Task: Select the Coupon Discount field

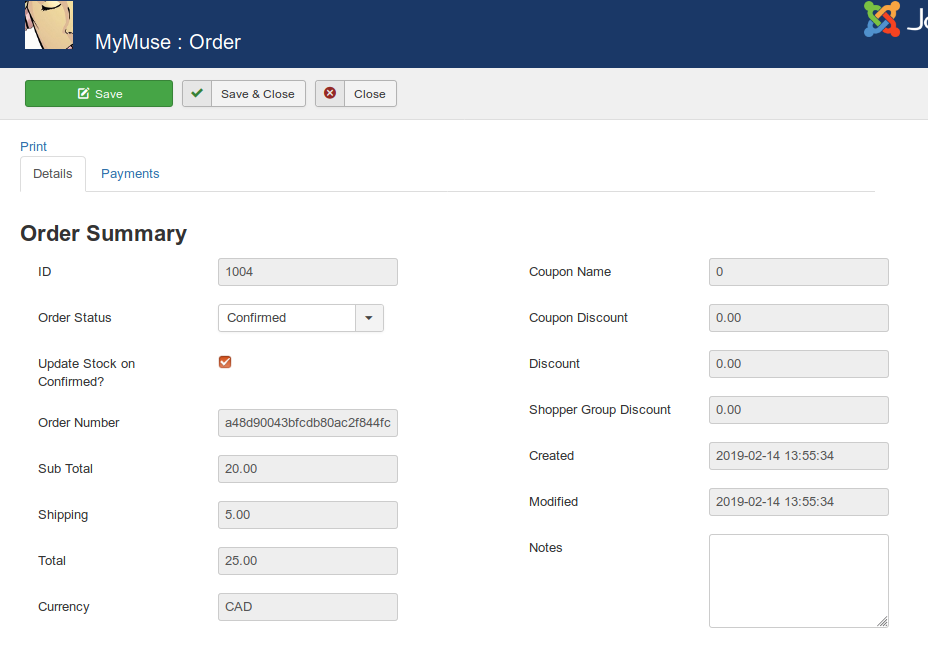Action: [798, 317]
